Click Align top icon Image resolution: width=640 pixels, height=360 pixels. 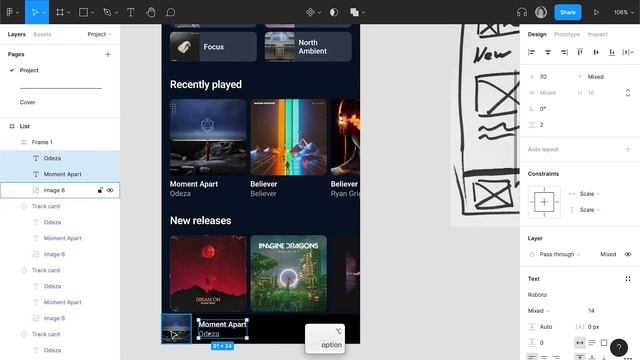(x=580, y=52)
